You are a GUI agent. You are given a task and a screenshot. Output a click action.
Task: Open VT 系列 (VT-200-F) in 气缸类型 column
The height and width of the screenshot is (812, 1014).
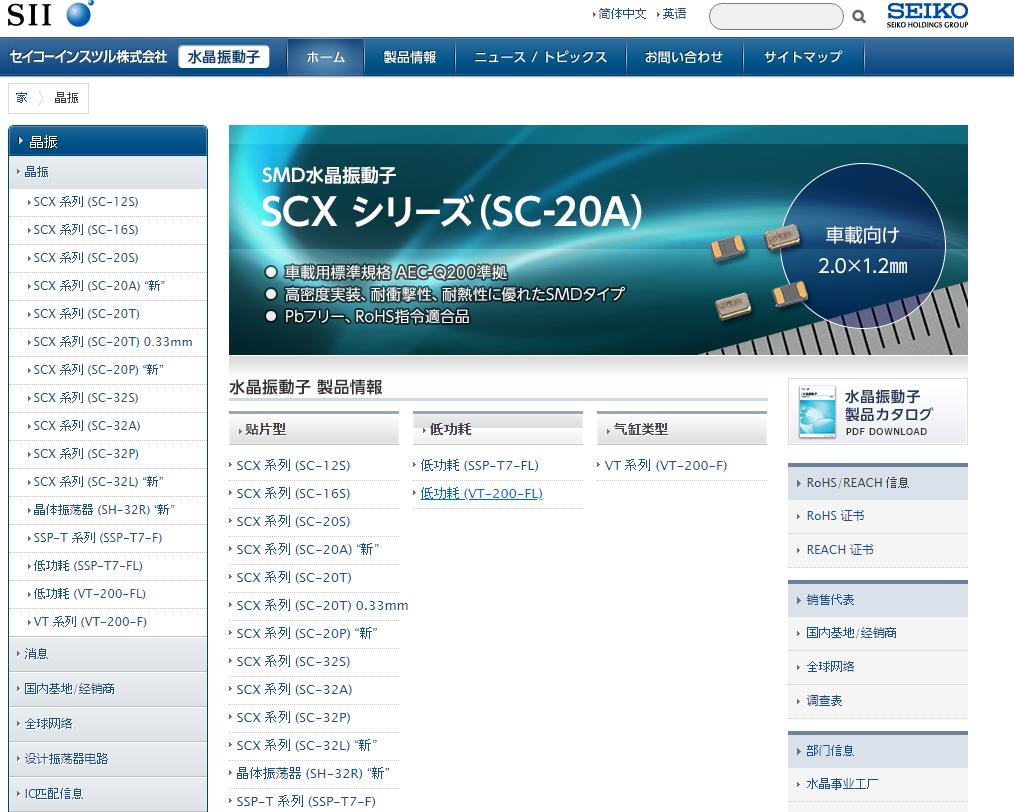pos(665,466)
